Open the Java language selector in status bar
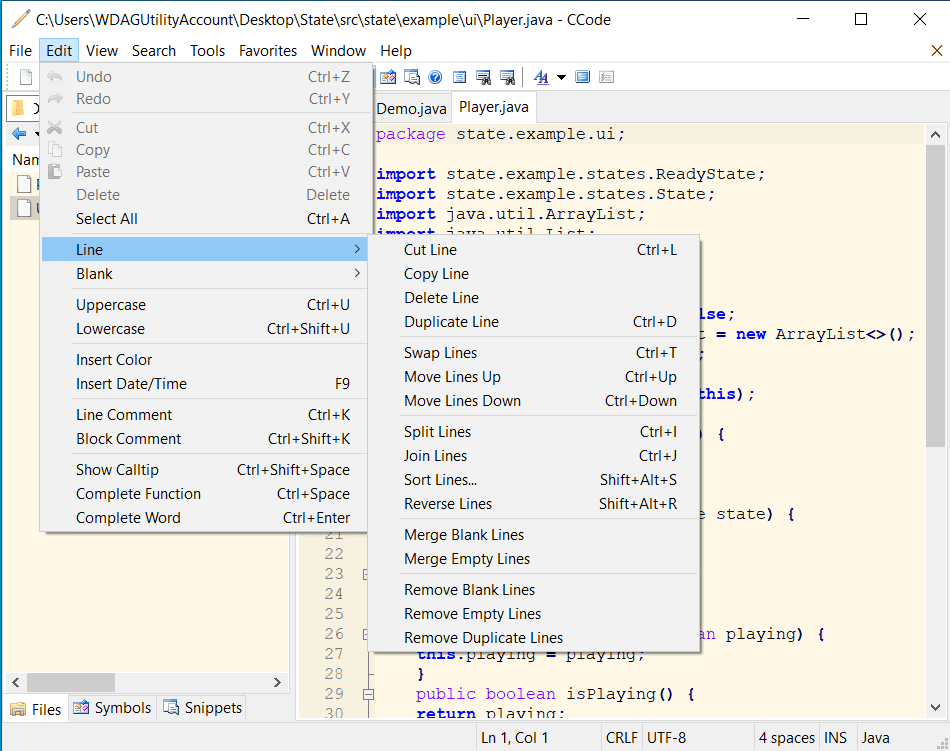Screen dimensions: 950x751 pyautogui.click(x=875, y=738)
